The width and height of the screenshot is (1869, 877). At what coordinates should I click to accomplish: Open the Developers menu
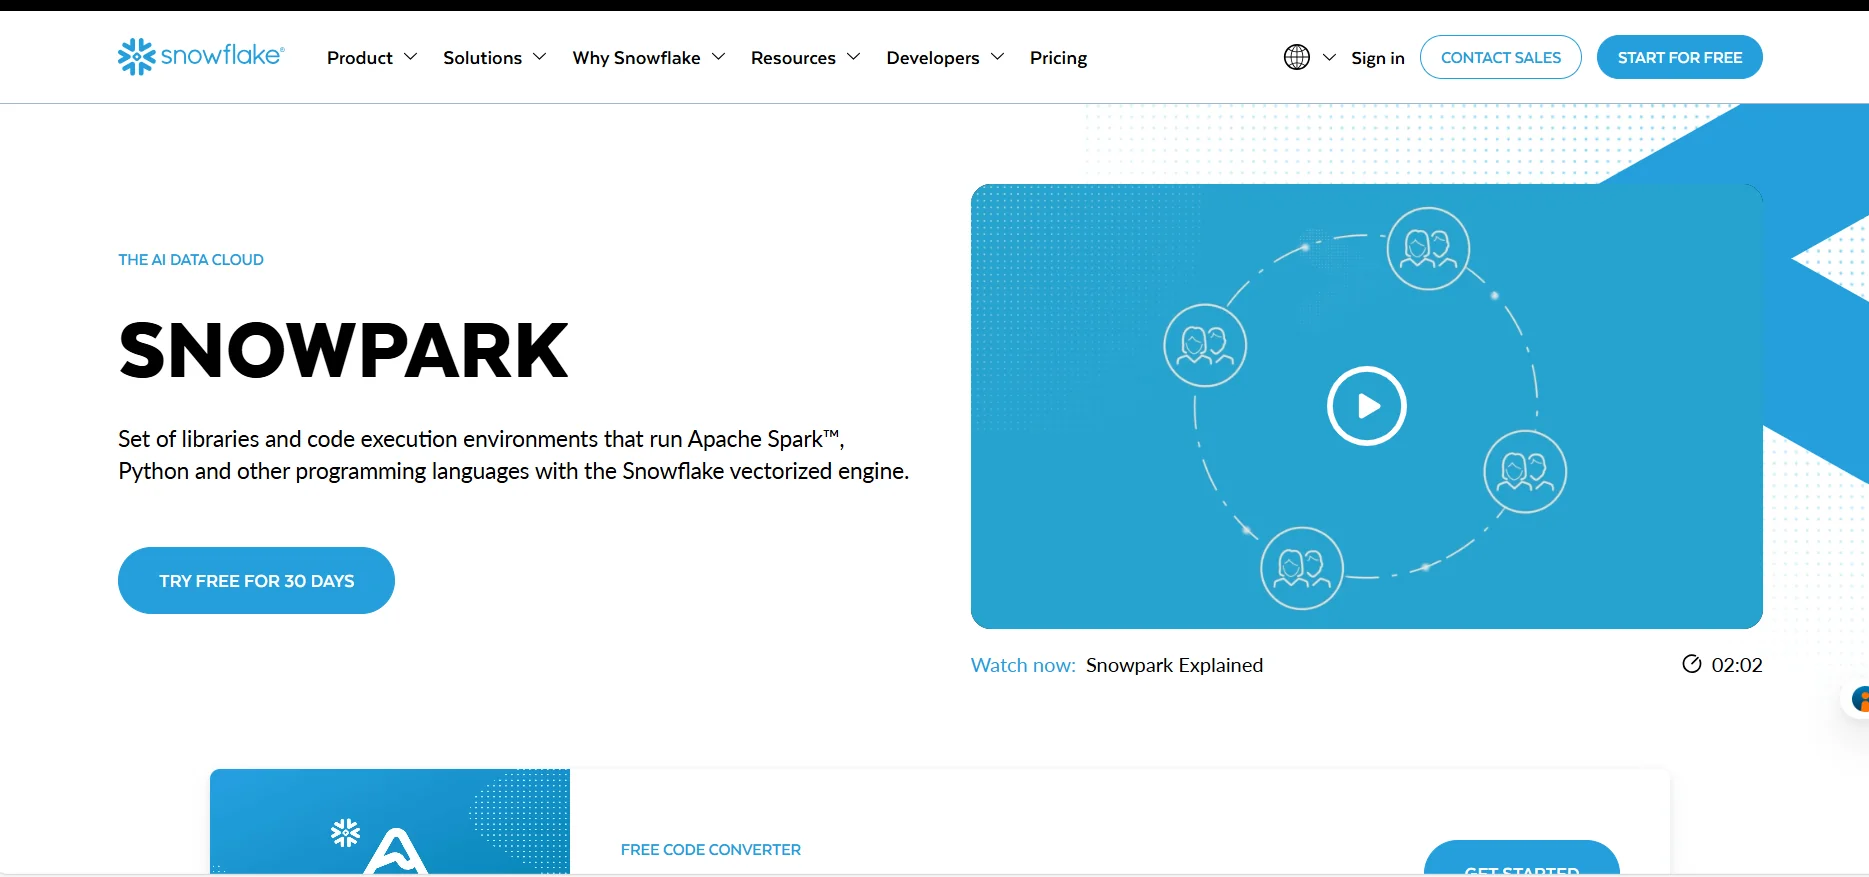pos(944,58)
